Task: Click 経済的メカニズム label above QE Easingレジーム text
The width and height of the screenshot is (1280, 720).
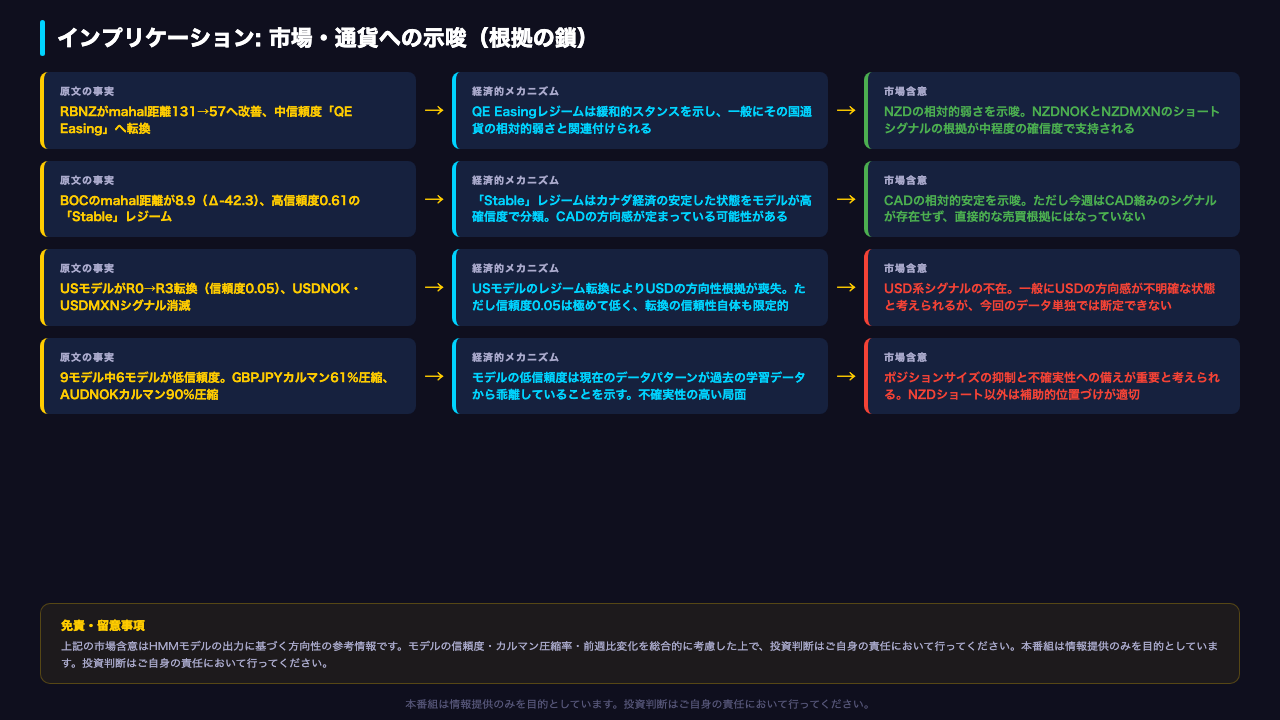Action: point(516,92)
